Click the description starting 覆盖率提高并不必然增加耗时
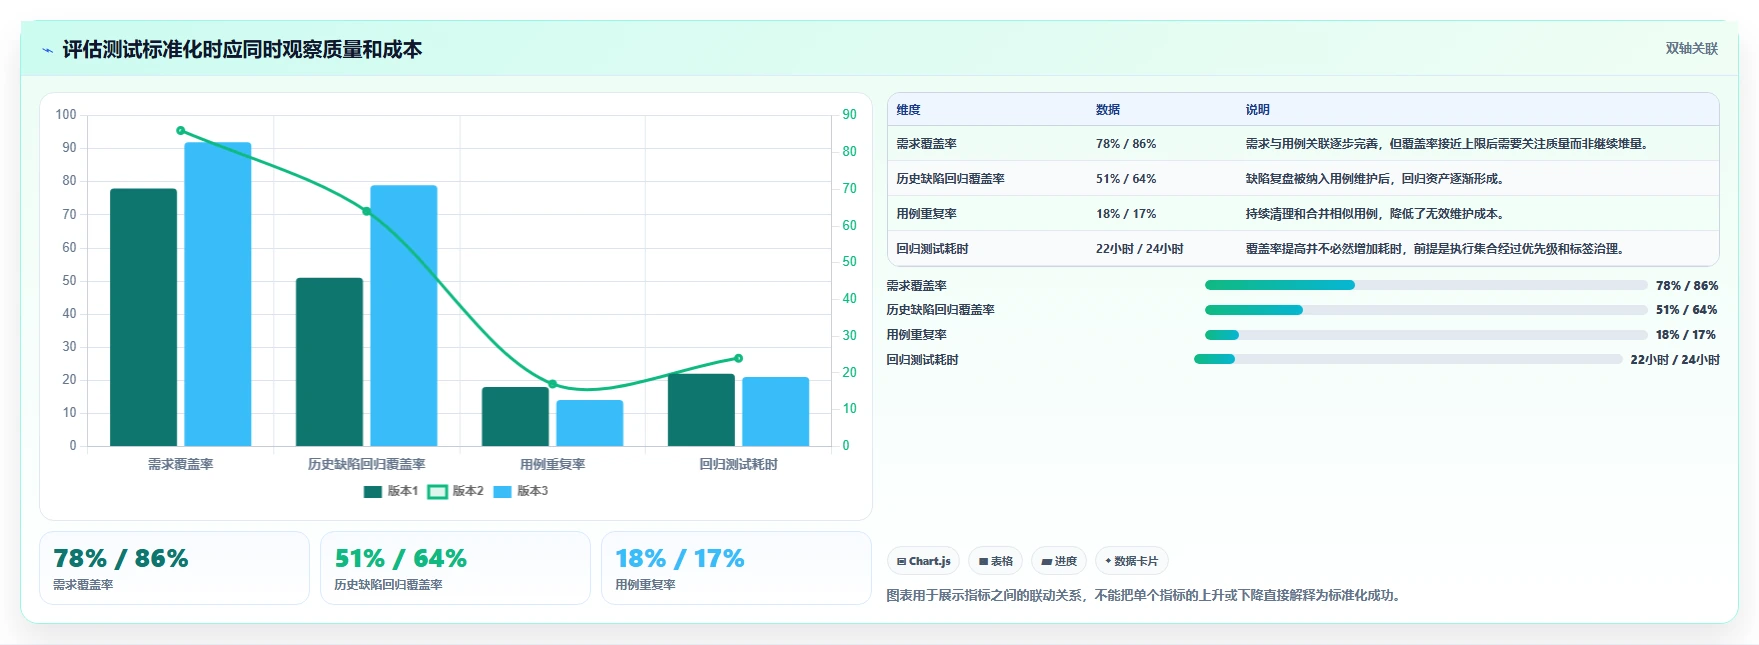The width and height of the screenshot is (1759, 645). pyautogui.click(x=1435, y=249)
